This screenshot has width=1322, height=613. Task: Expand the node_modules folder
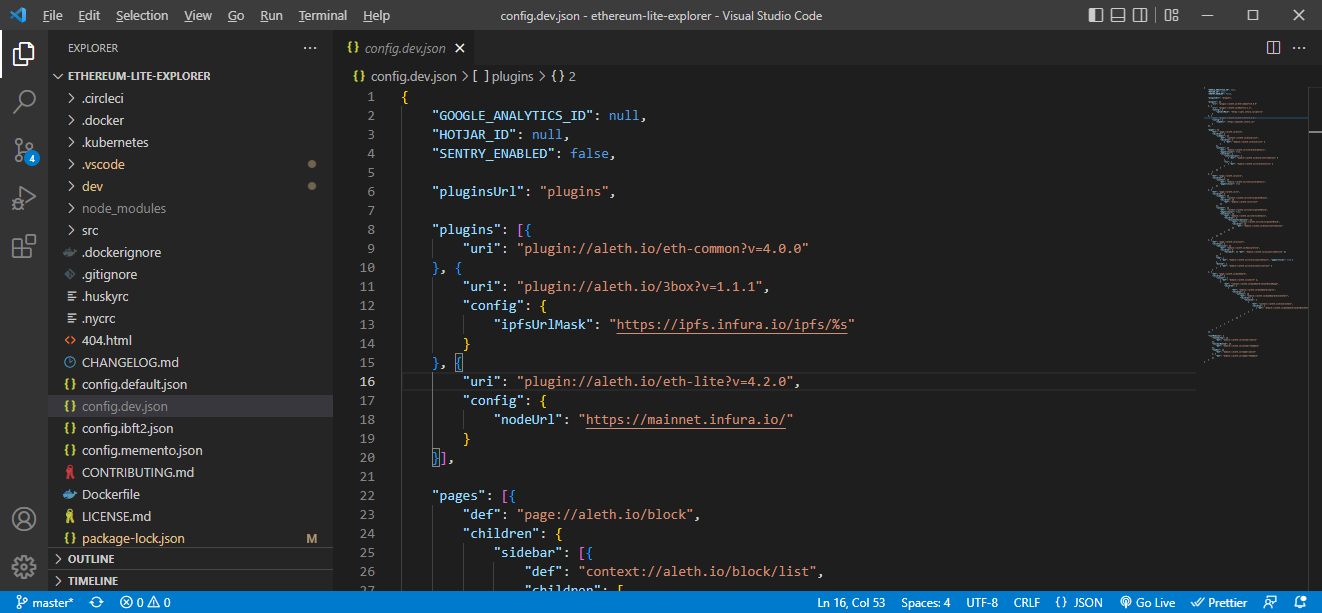click(x=190, y=208)
